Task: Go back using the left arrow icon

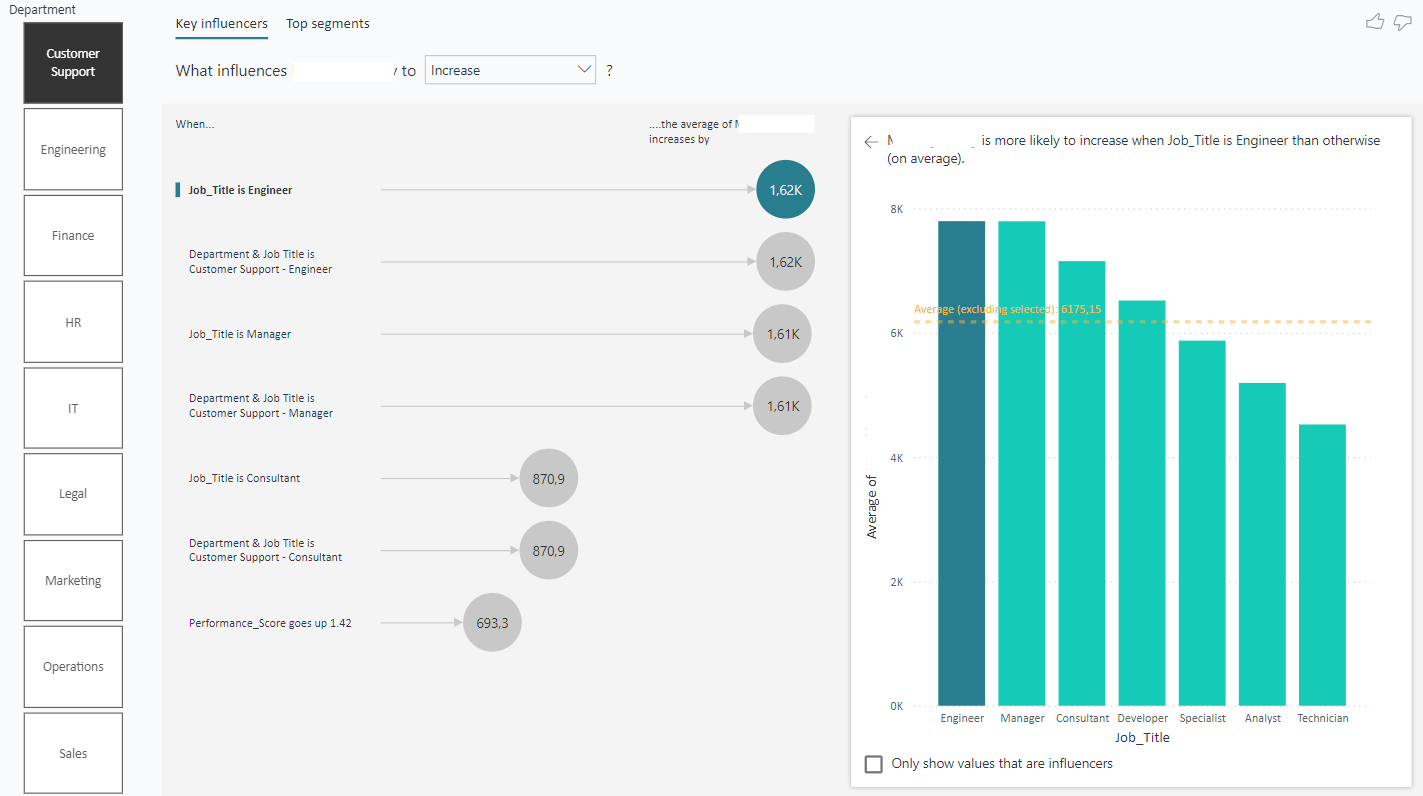Action: tap(871, 142)
